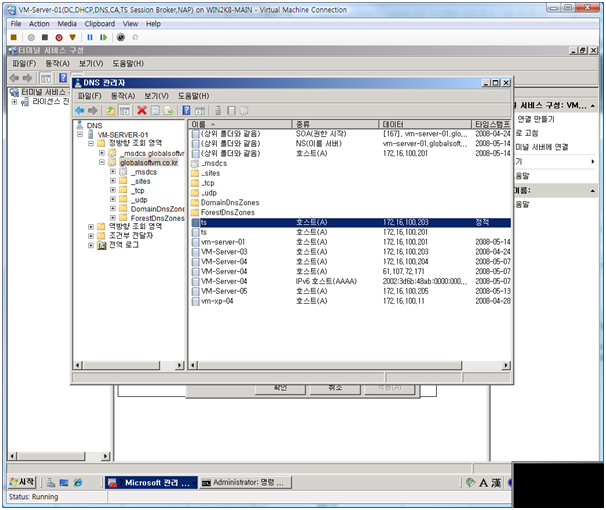The width and height of the screenshot is (606, 510).
Task: Click the rightmost faded DNS toolbar icon
Action: 244,111
